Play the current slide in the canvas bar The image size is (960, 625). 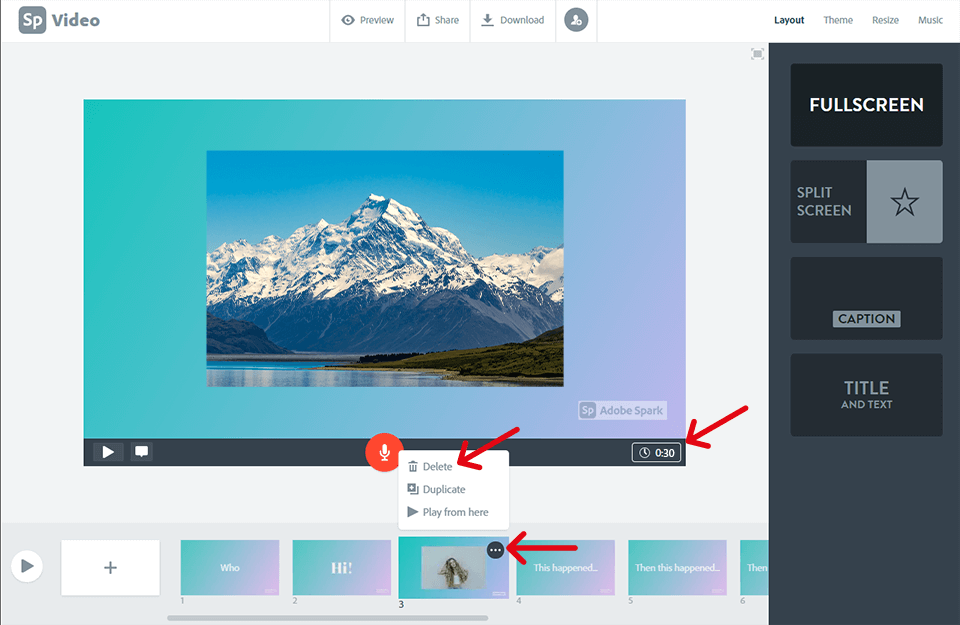coord(108,452)
